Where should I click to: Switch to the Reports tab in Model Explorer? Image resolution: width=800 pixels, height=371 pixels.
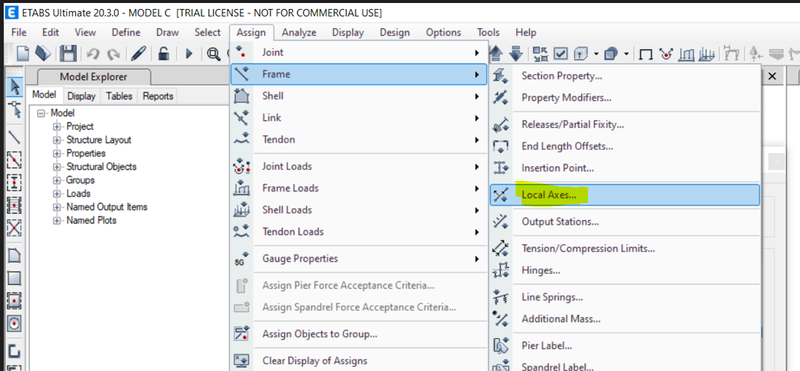coord(158,96)
